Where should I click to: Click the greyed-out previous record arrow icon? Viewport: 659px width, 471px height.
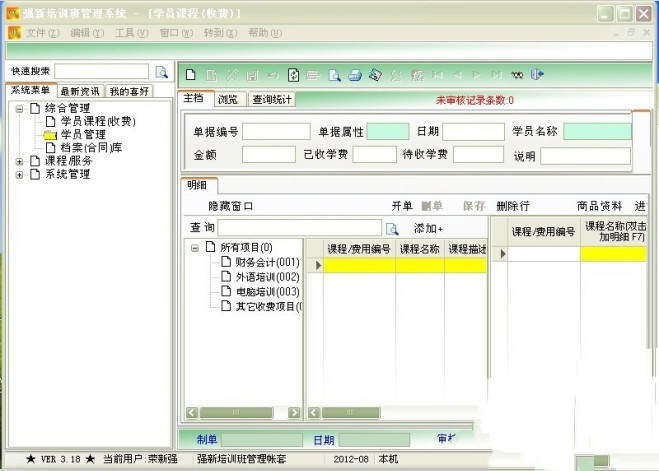(x=457, y=75)
